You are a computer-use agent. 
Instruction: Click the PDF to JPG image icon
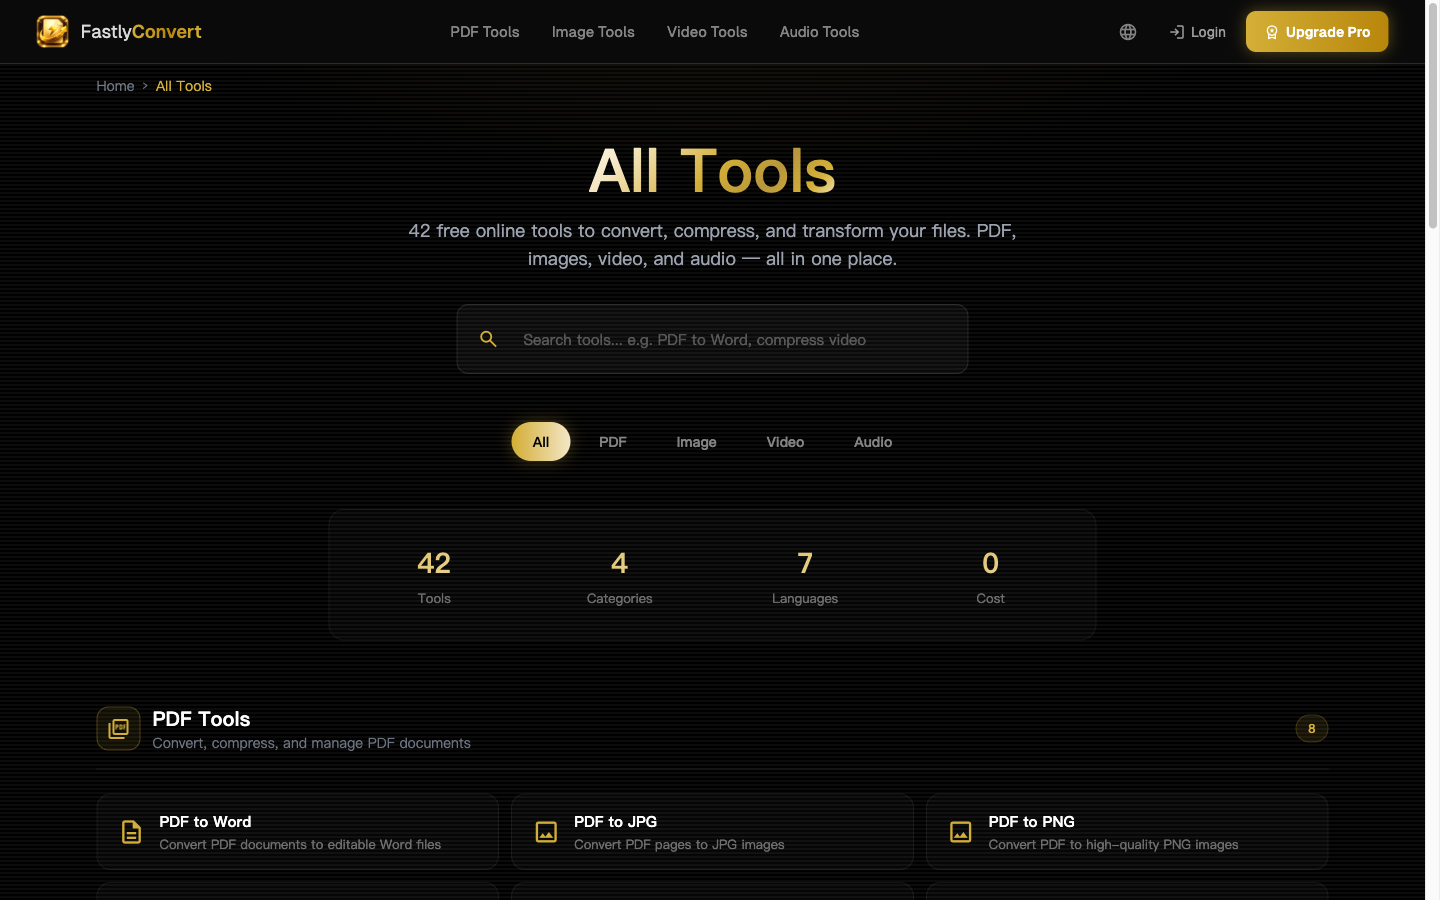click(x=546, y=832)
